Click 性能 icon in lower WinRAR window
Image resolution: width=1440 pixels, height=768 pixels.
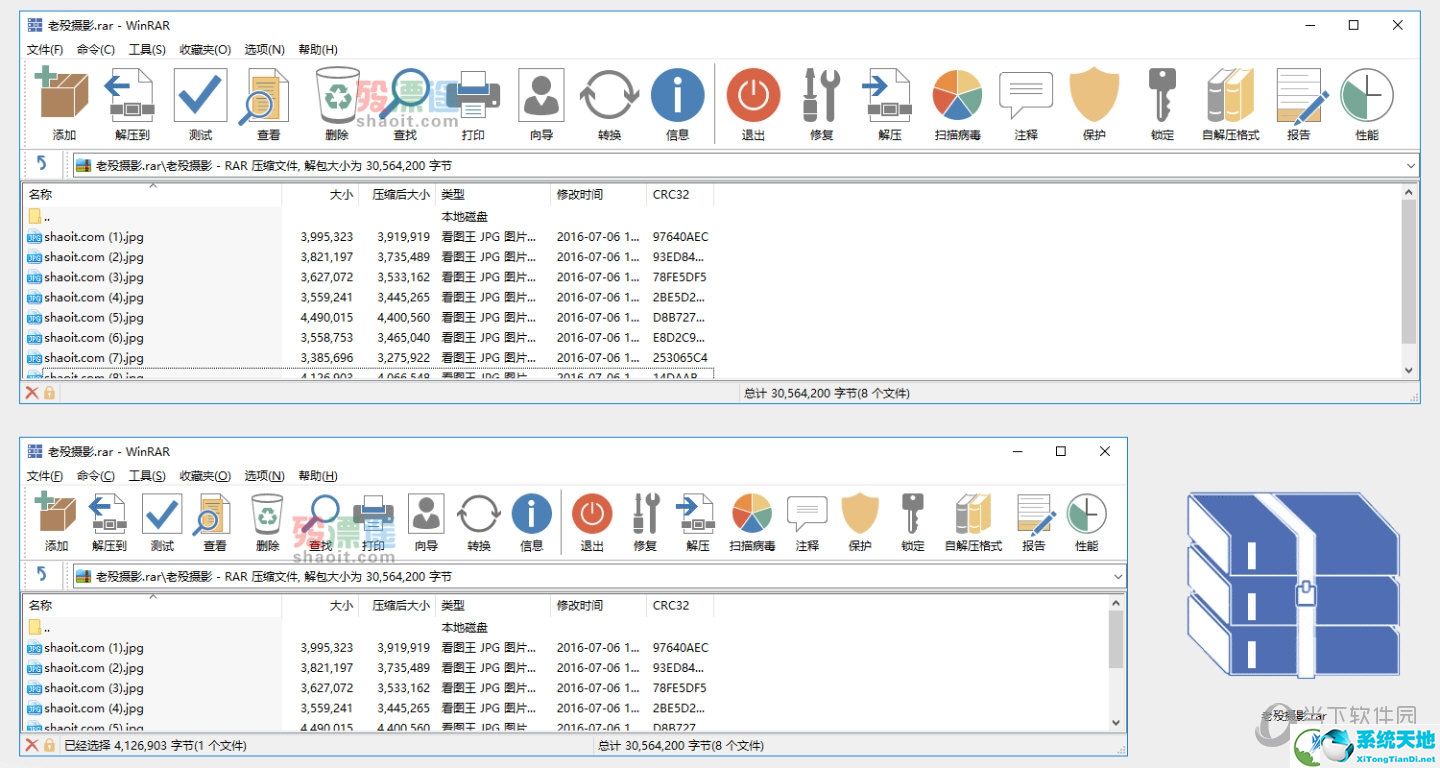pos(1086,514)
